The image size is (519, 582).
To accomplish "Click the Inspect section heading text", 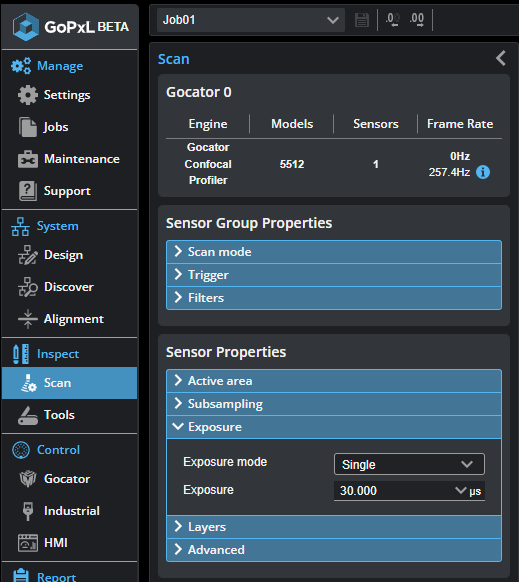I will pos(58,354).
